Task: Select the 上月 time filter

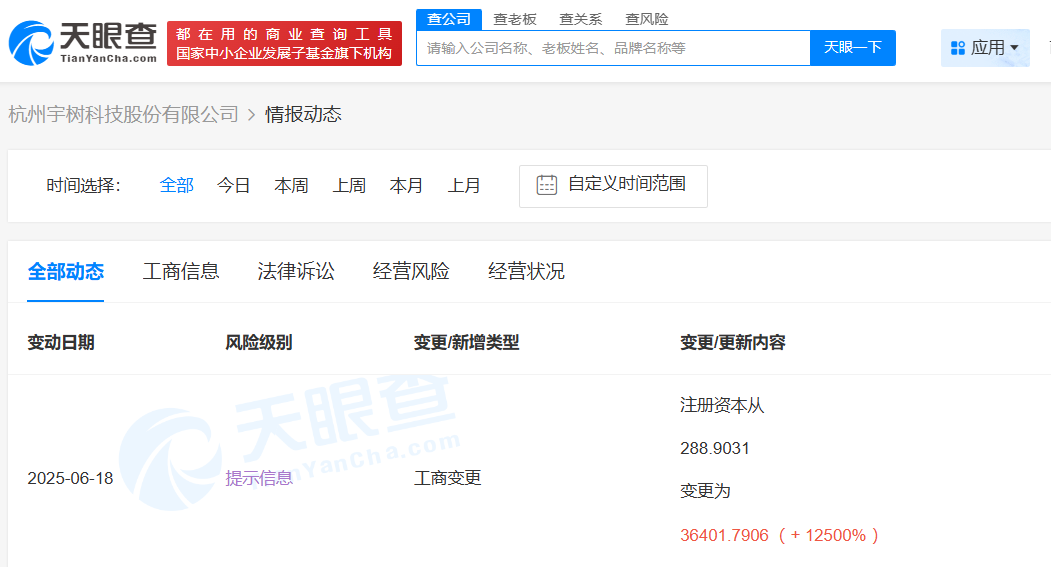Action: [463, 185]
